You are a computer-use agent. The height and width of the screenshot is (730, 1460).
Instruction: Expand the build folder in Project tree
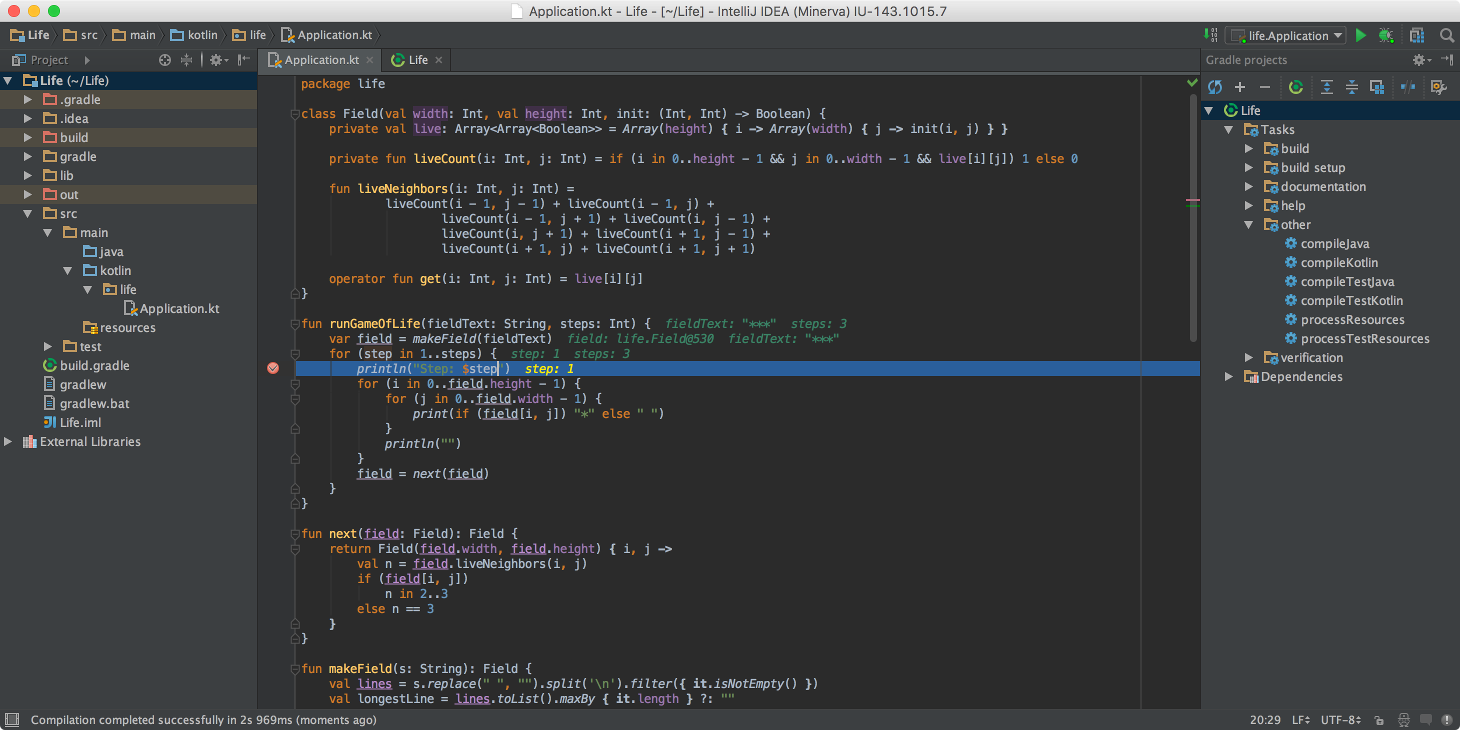pyautogui.click(x=29, y=138)
